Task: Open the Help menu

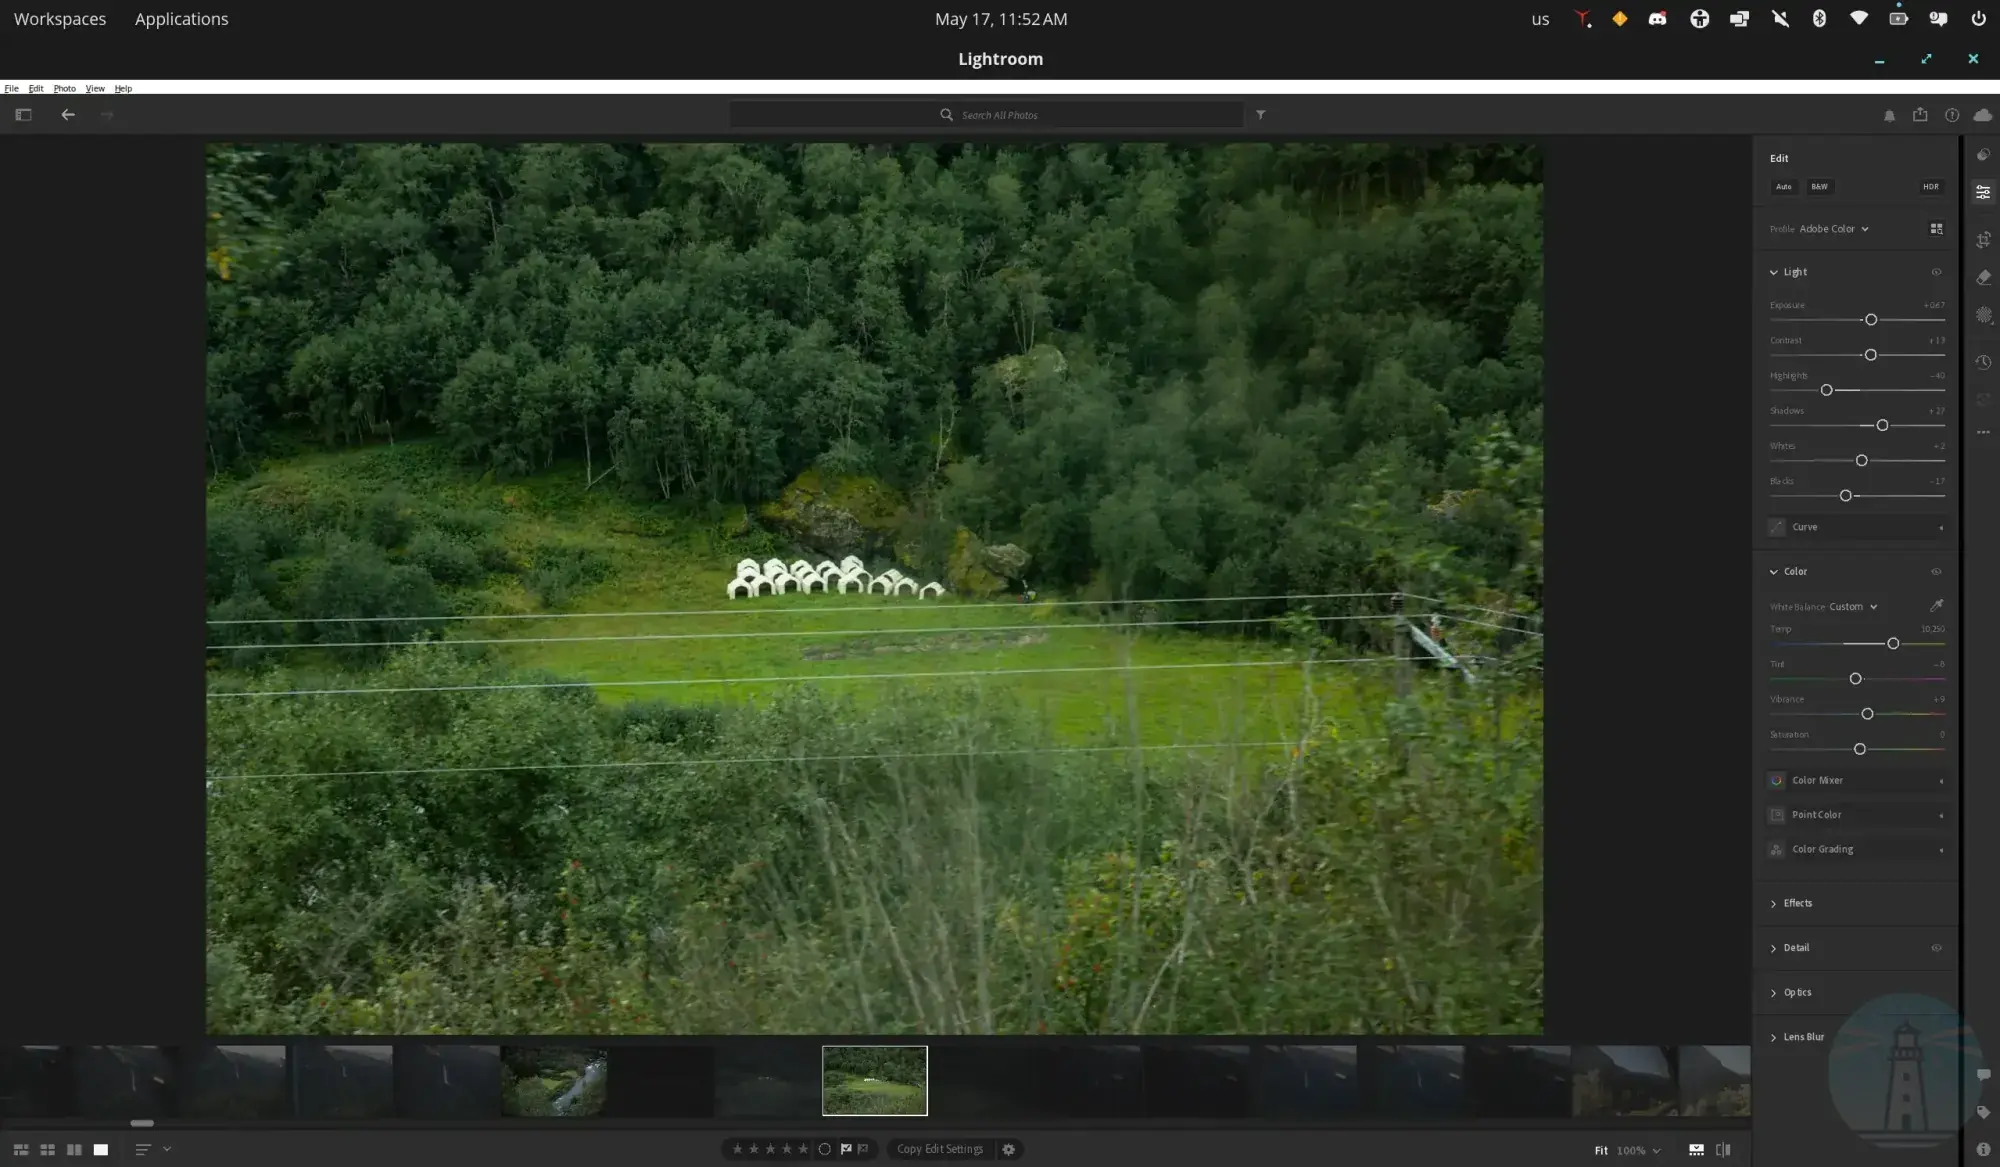Action: pos(123,88)
